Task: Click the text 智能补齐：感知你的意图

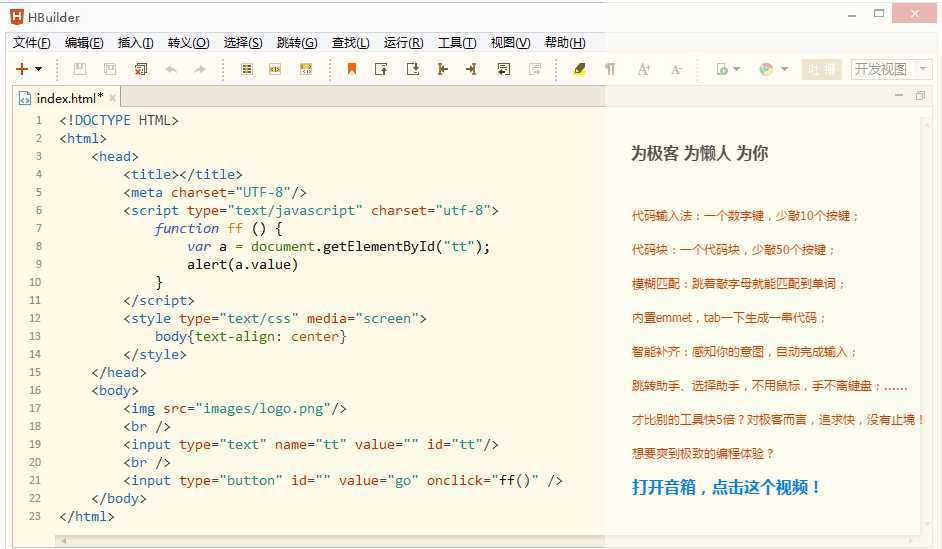Action: (697, 351)
